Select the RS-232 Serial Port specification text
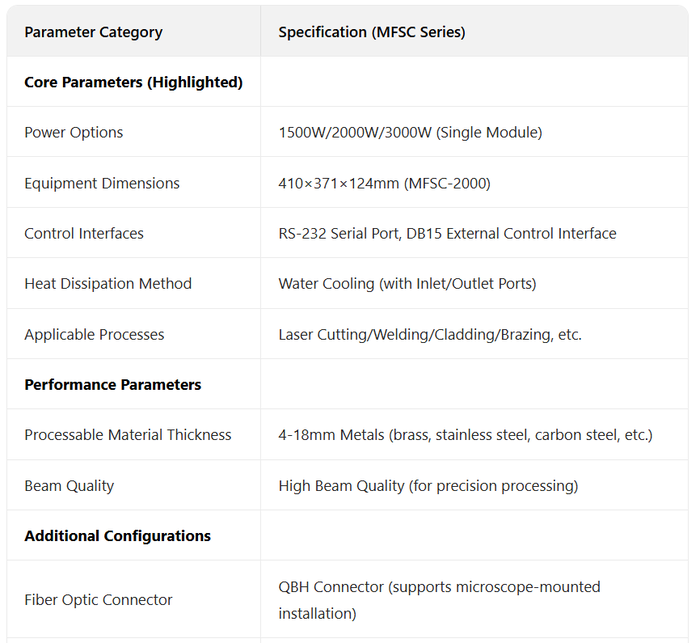The width and height of the screenshot is (700, 643). coord(447,233)
